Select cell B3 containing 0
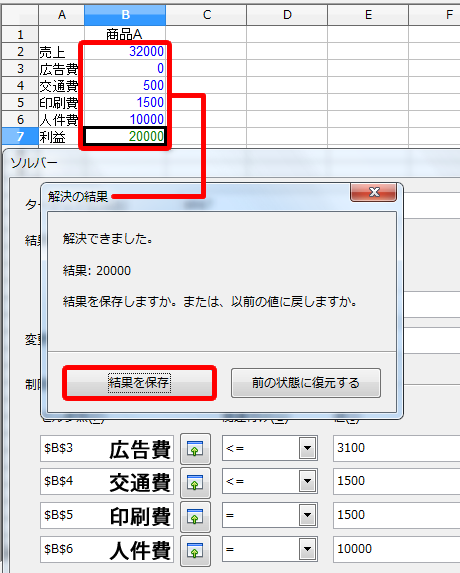Image resolution: width=460 pixels, height=573 pixels. (125, 68)
